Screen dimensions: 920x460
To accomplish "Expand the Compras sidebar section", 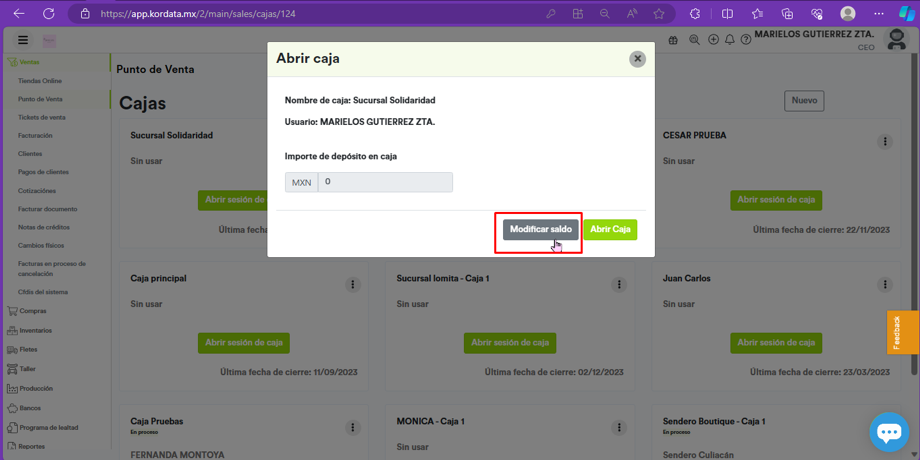I will [33, 311].
